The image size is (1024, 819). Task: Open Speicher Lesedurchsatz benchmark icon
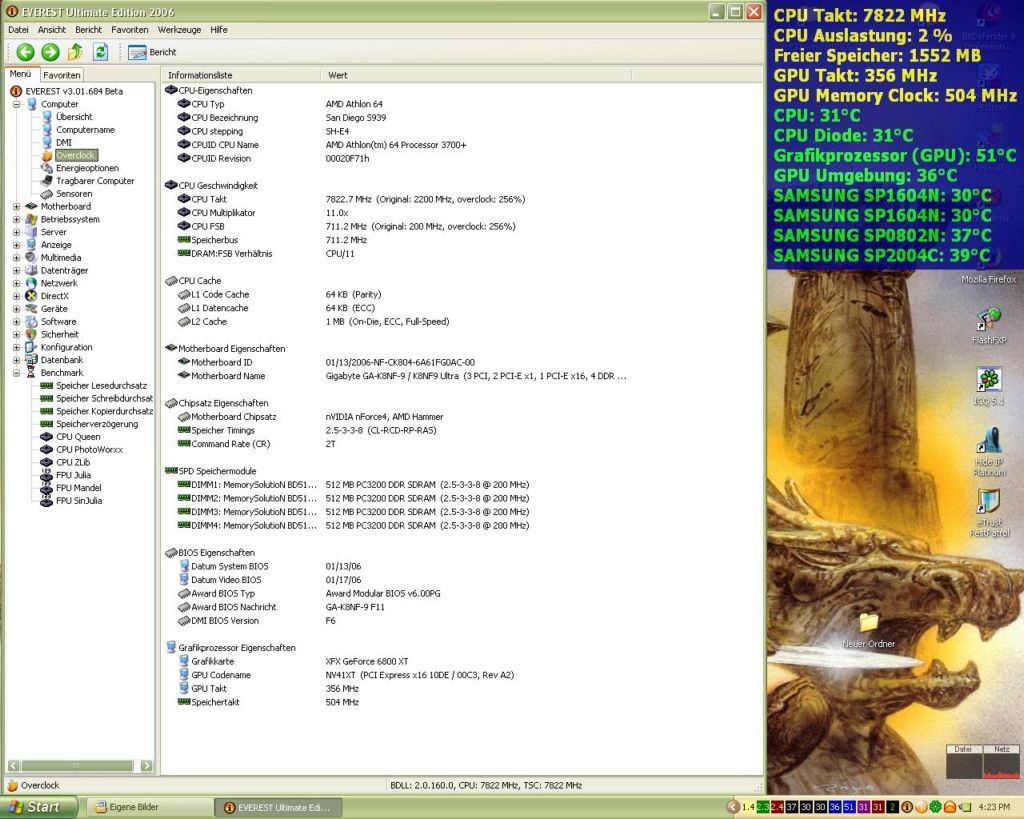(46, 385)
